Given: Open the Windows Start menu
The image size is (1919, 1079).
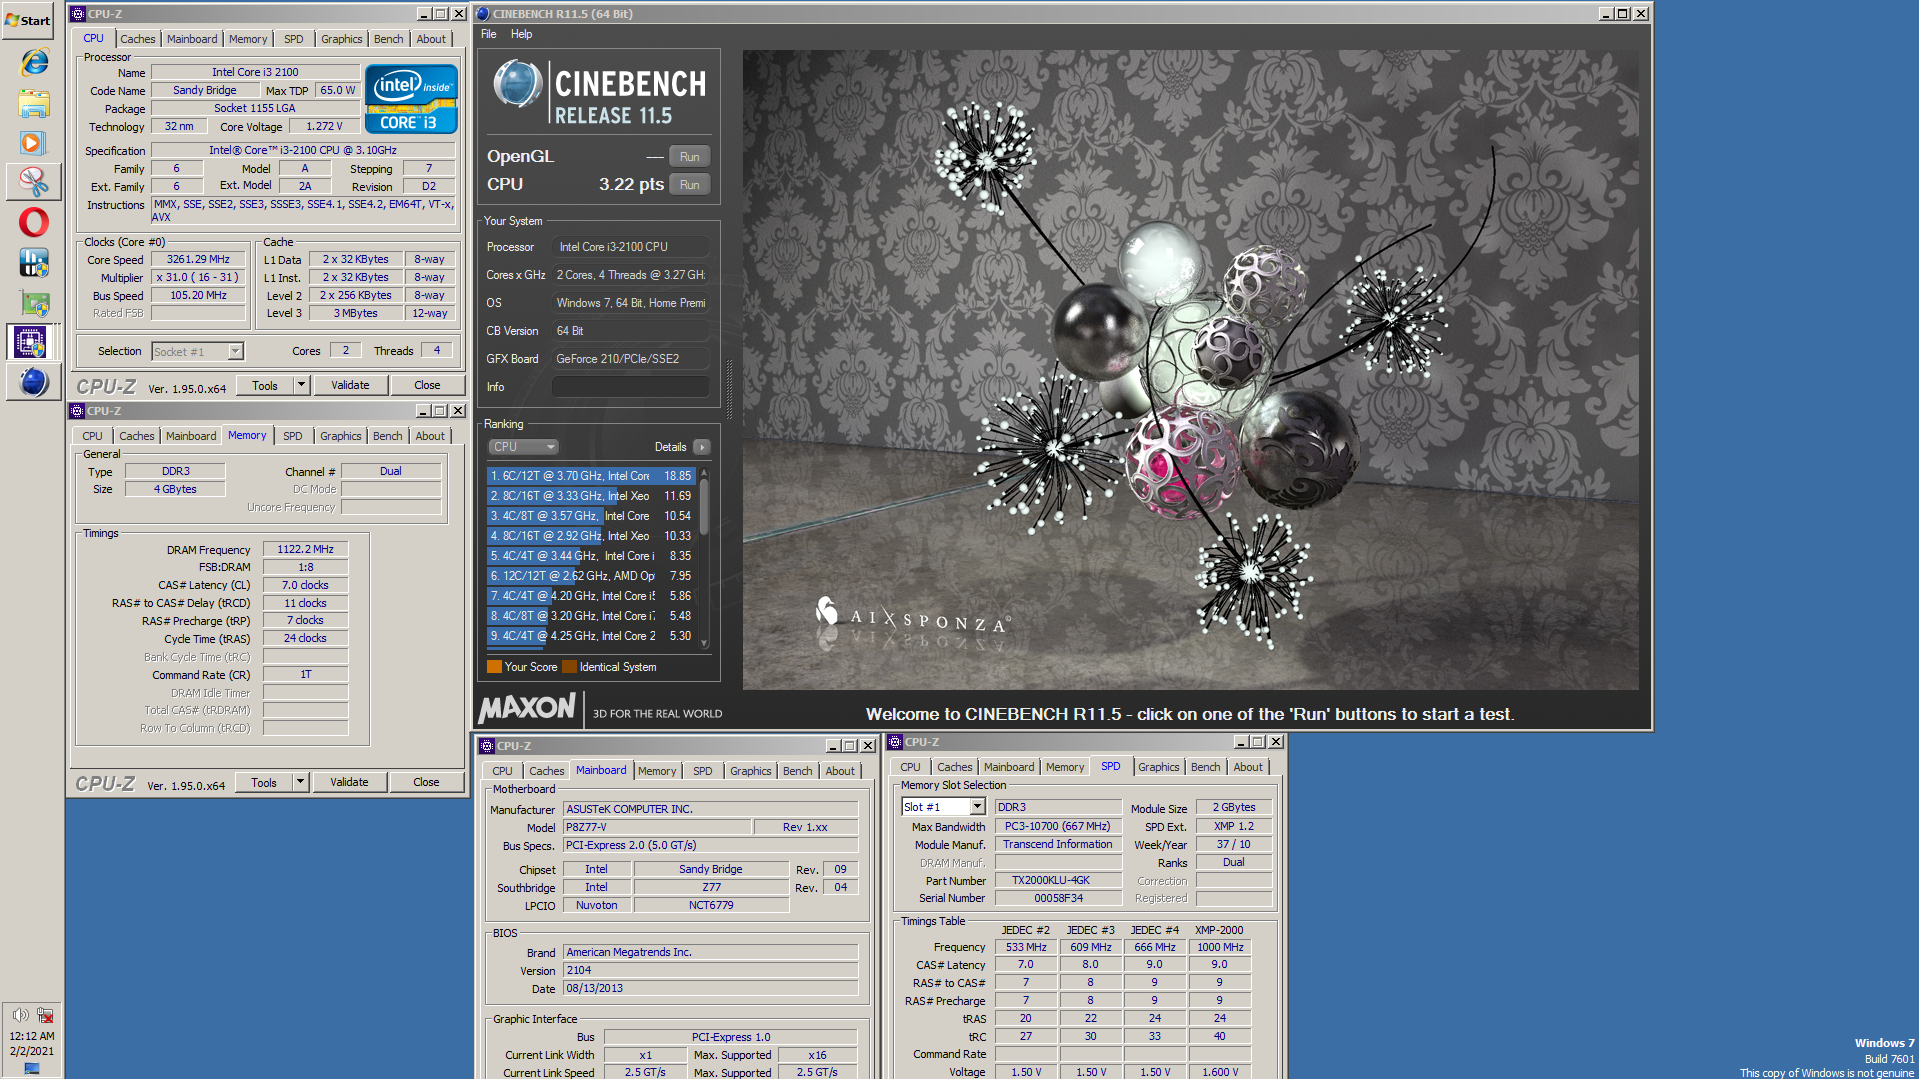Looking at the screenshot, I should point(29,20).
